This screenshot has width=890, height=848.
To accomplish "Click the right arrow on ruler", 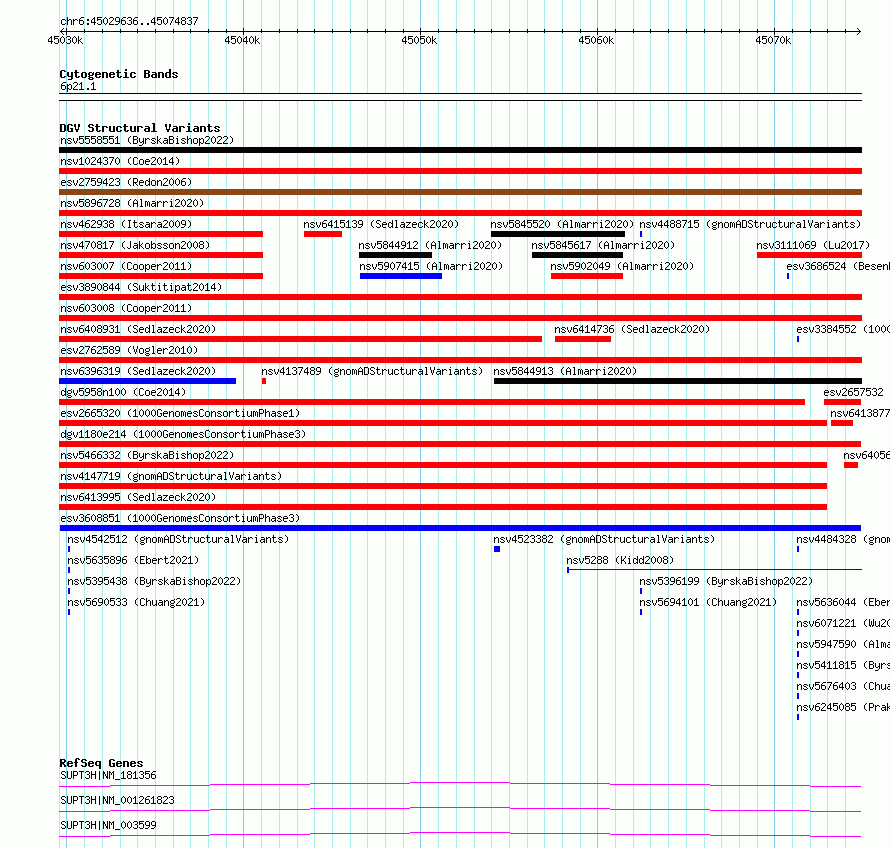I will point(858,32).
